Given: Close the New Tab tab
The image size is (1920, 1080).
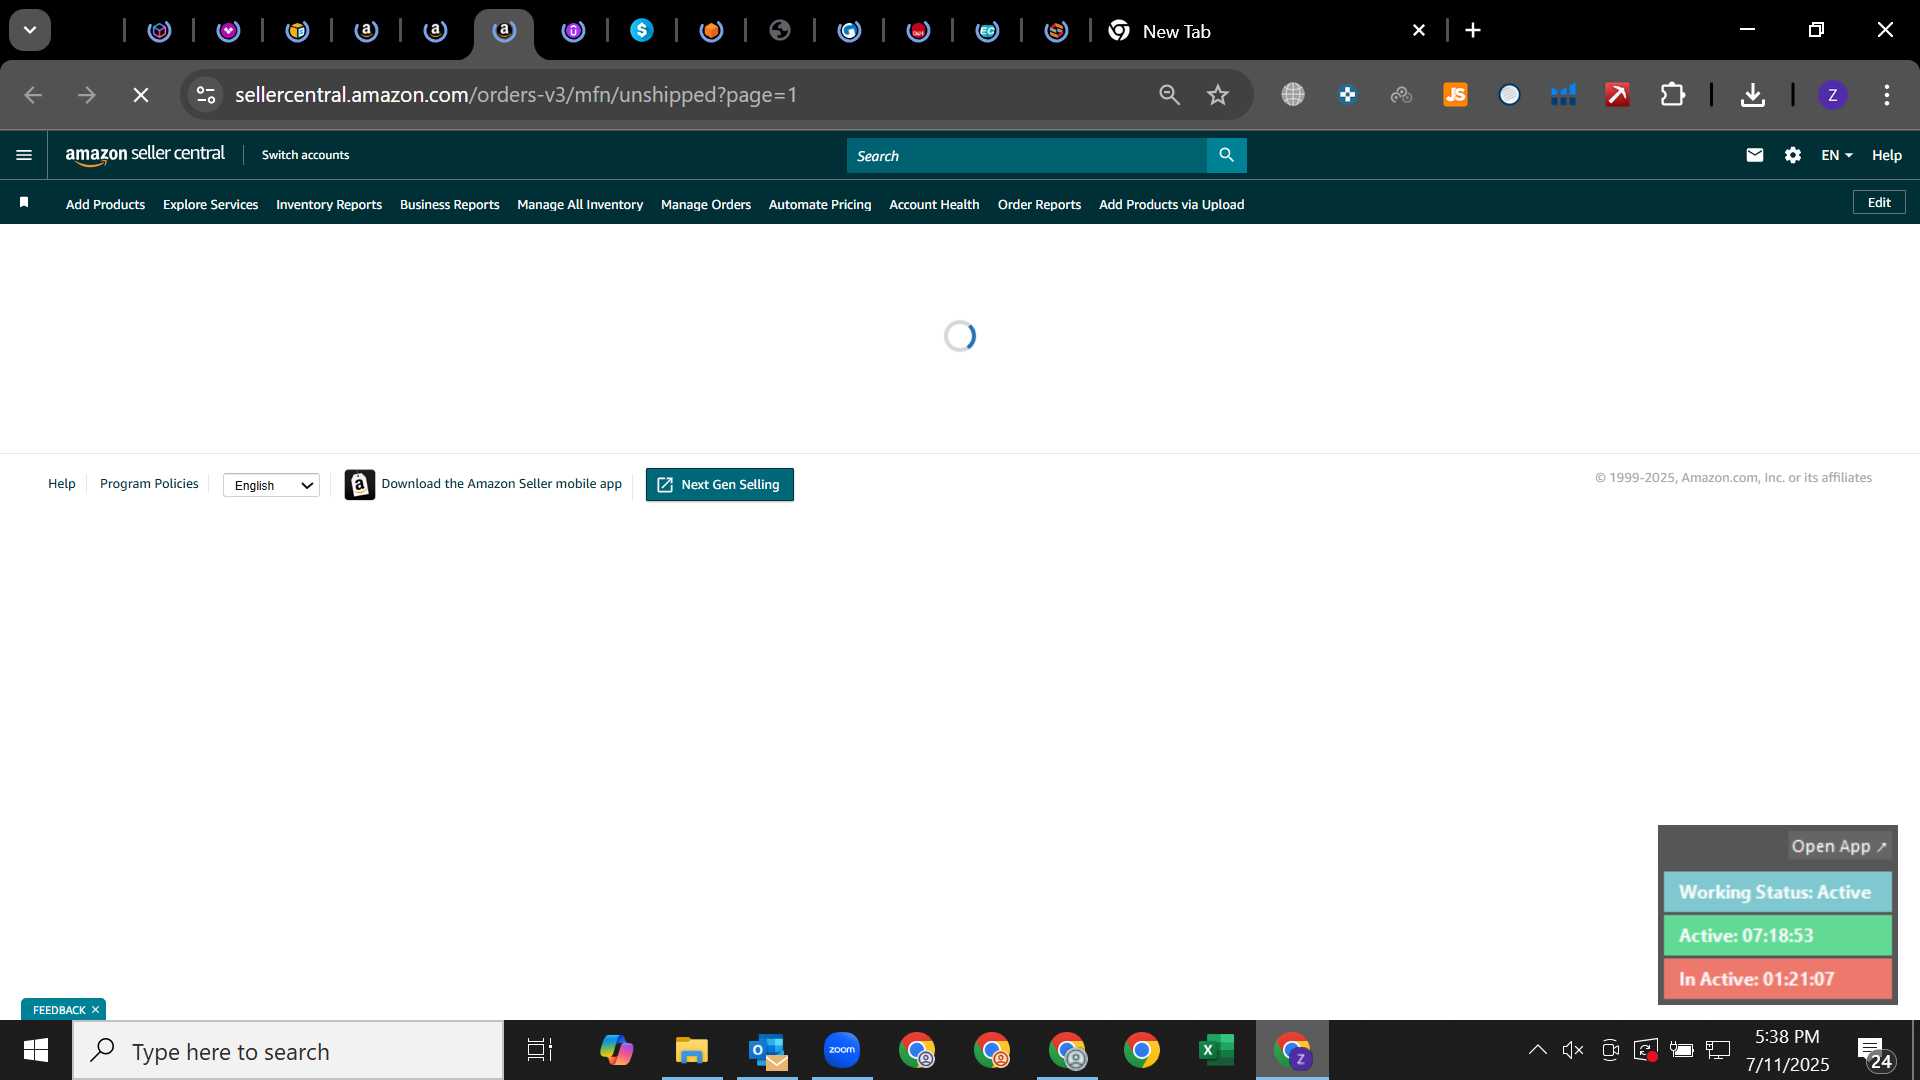Looking at the screenshot, I should (1418, 31).
